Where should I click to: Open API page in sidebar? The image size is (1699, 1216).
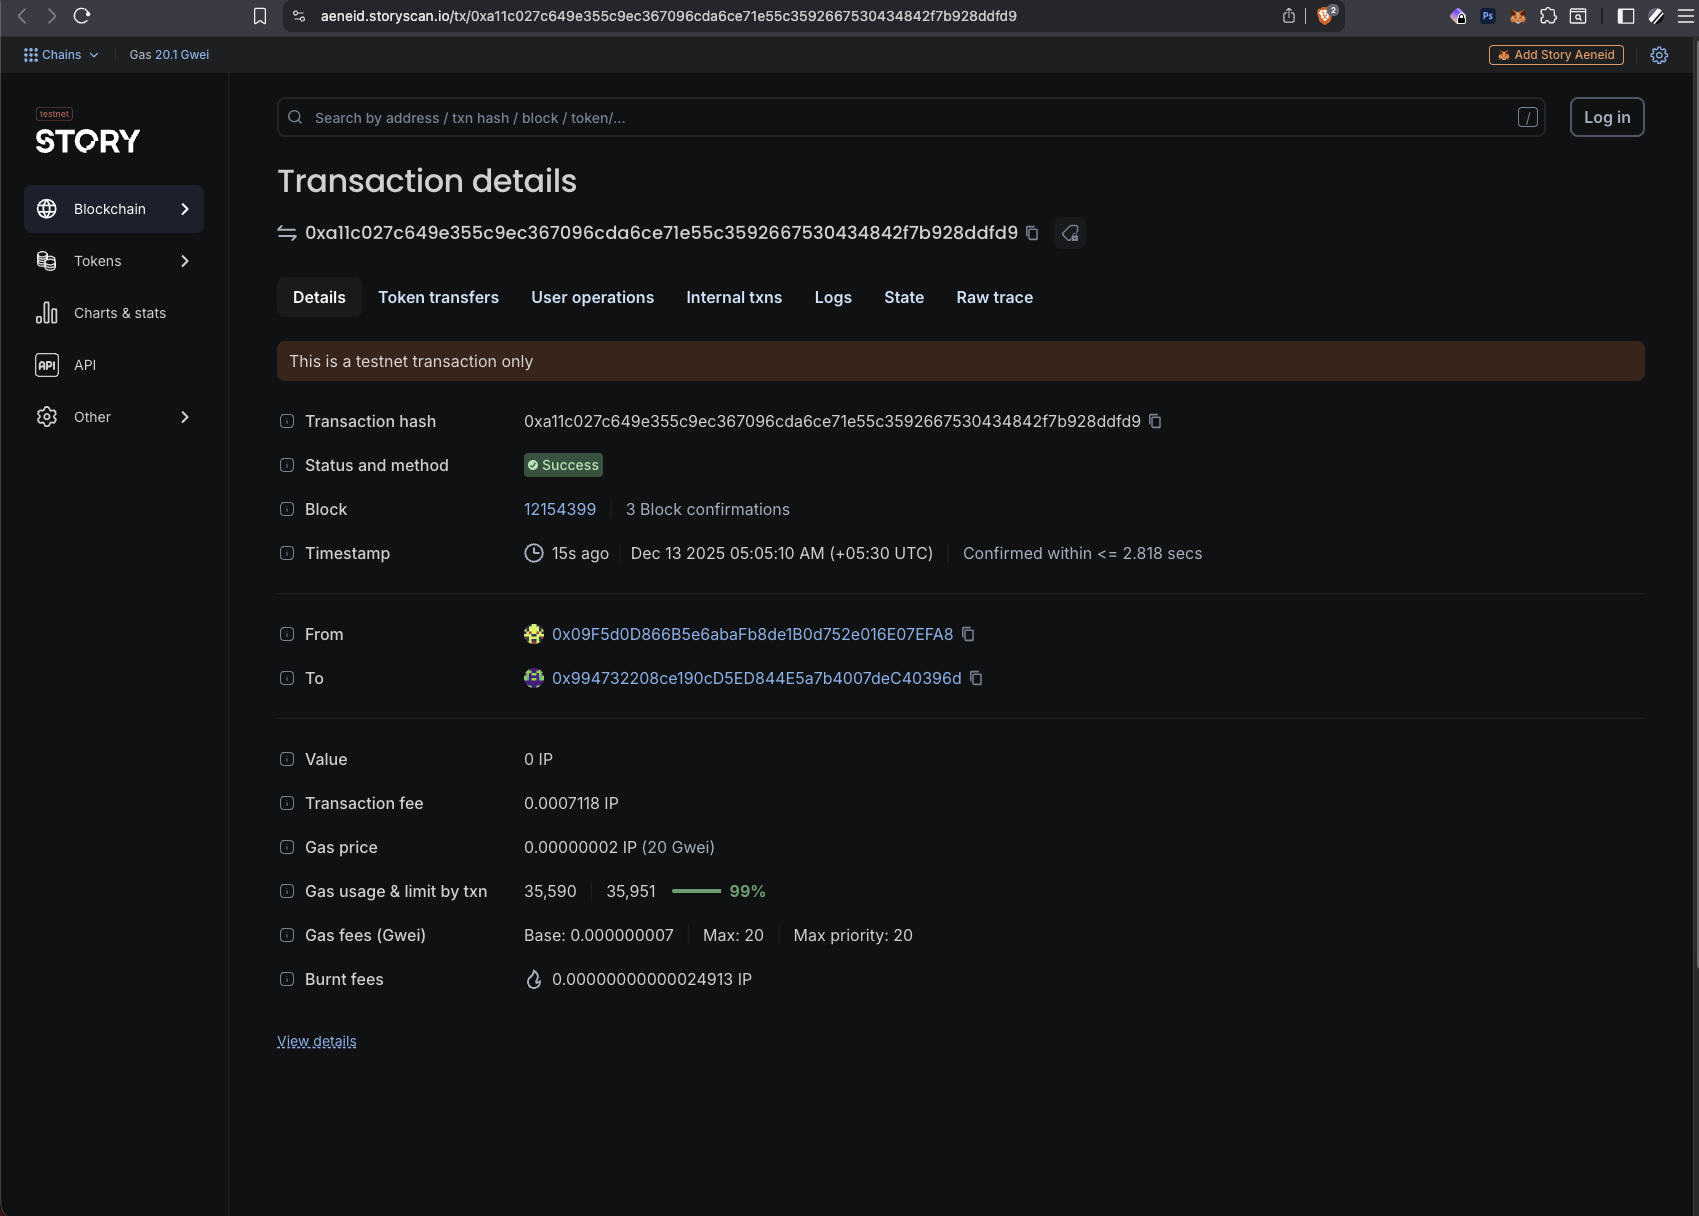click(114, 365)
